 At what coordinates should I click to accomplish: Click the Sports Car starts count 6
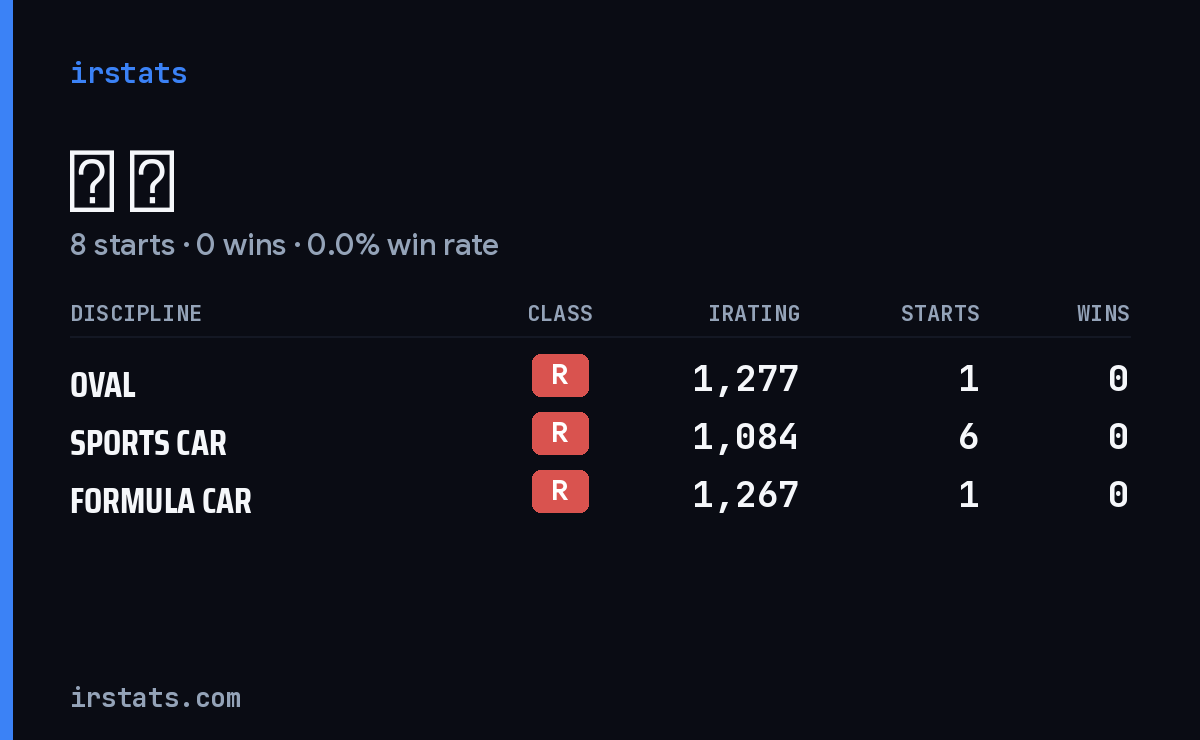pyautogui.click(x=968, y=437)
